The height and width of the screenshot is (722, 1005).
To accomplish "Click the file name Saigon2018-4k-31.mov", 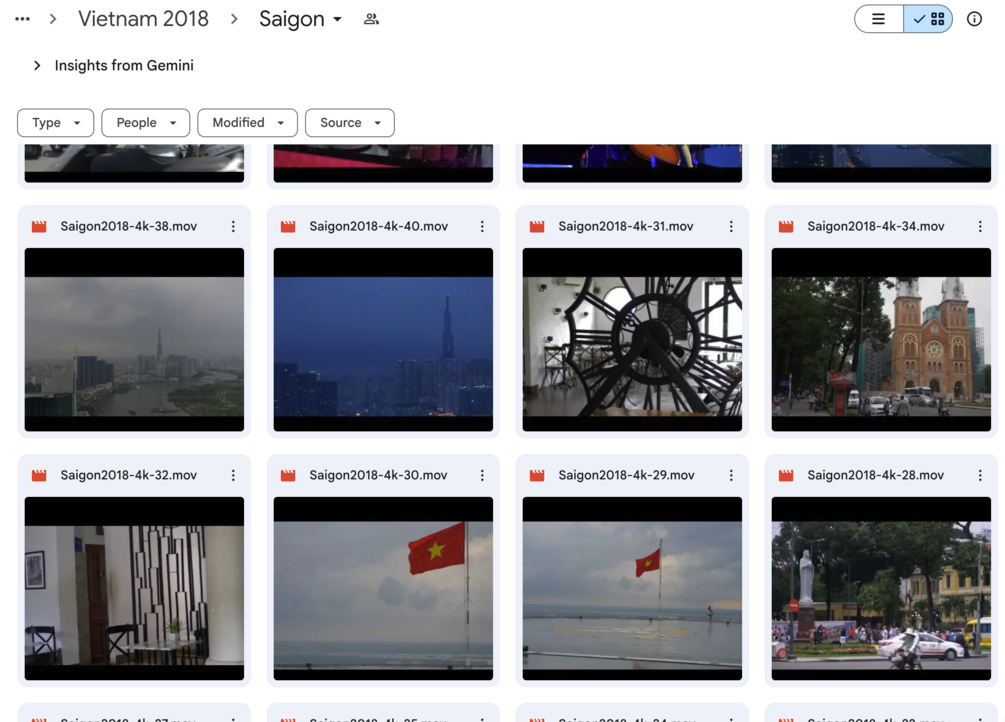I will coord(626,226).
